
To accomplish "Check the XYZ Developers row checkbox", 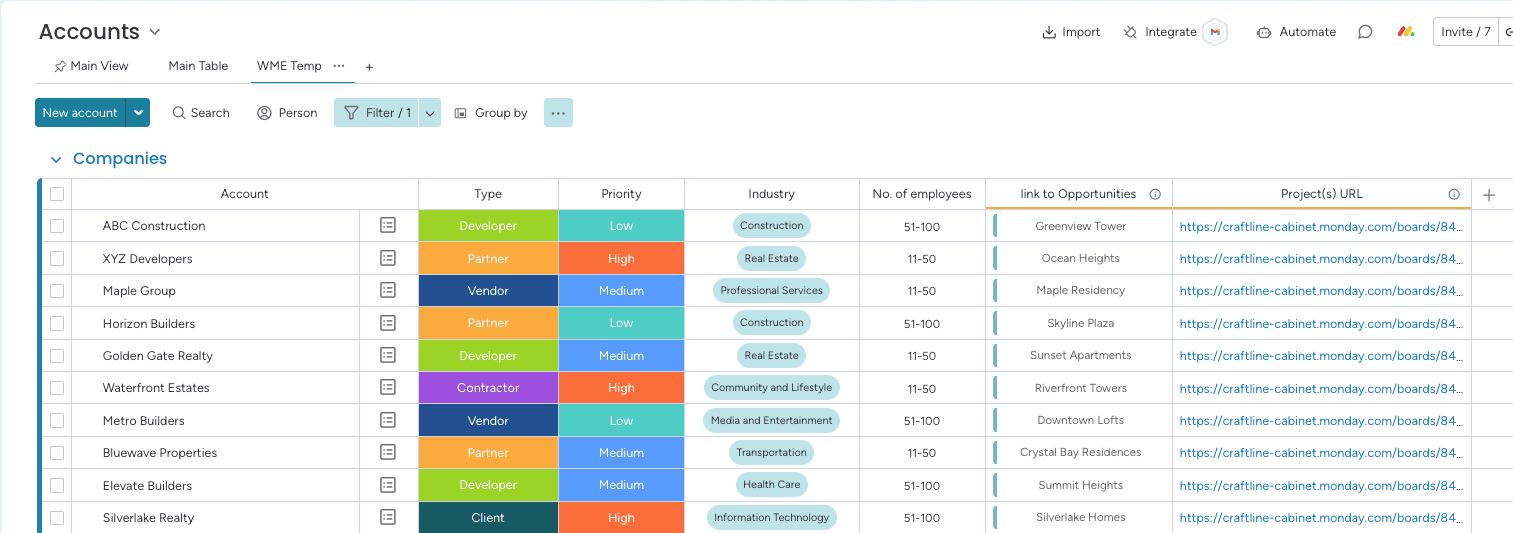I will pos(57,258).
